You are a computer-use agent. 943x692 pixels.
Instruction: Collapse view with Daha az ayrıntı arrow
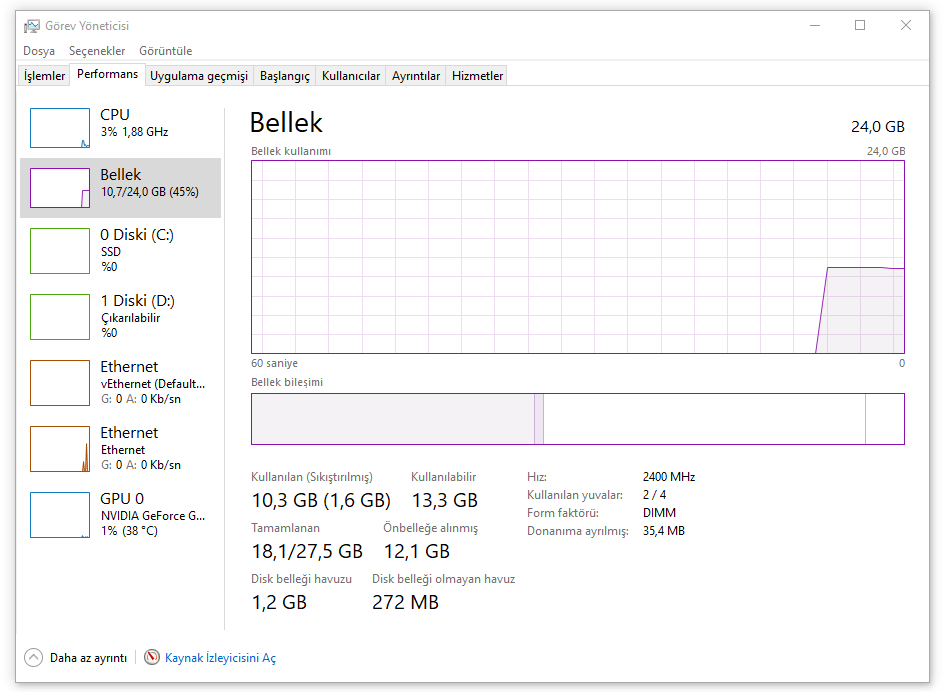pos(34,658)
